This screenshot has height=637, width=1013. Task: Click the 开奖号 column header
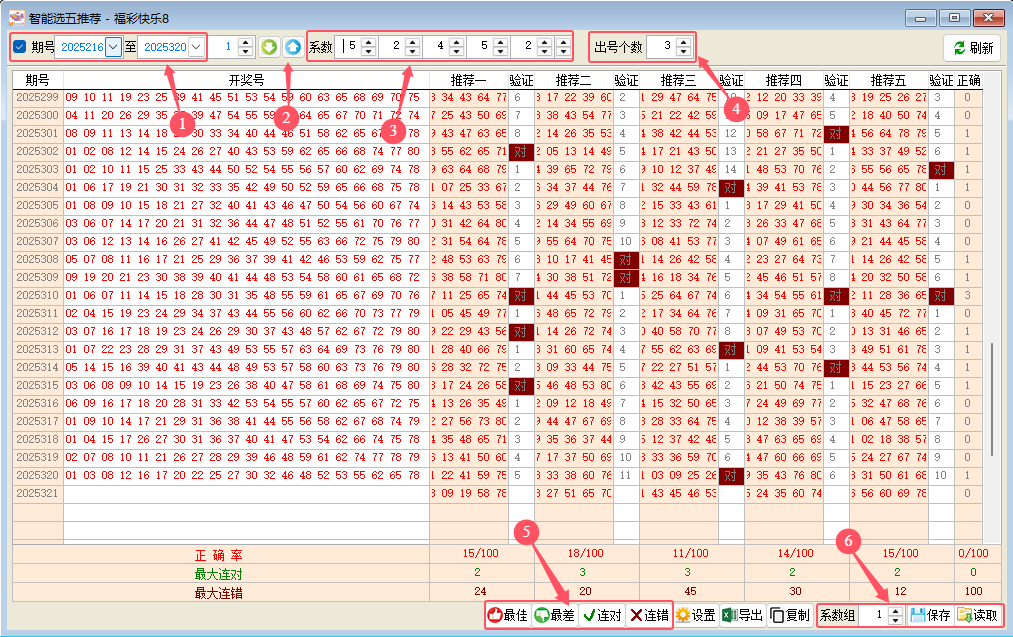tap(246, 79)
